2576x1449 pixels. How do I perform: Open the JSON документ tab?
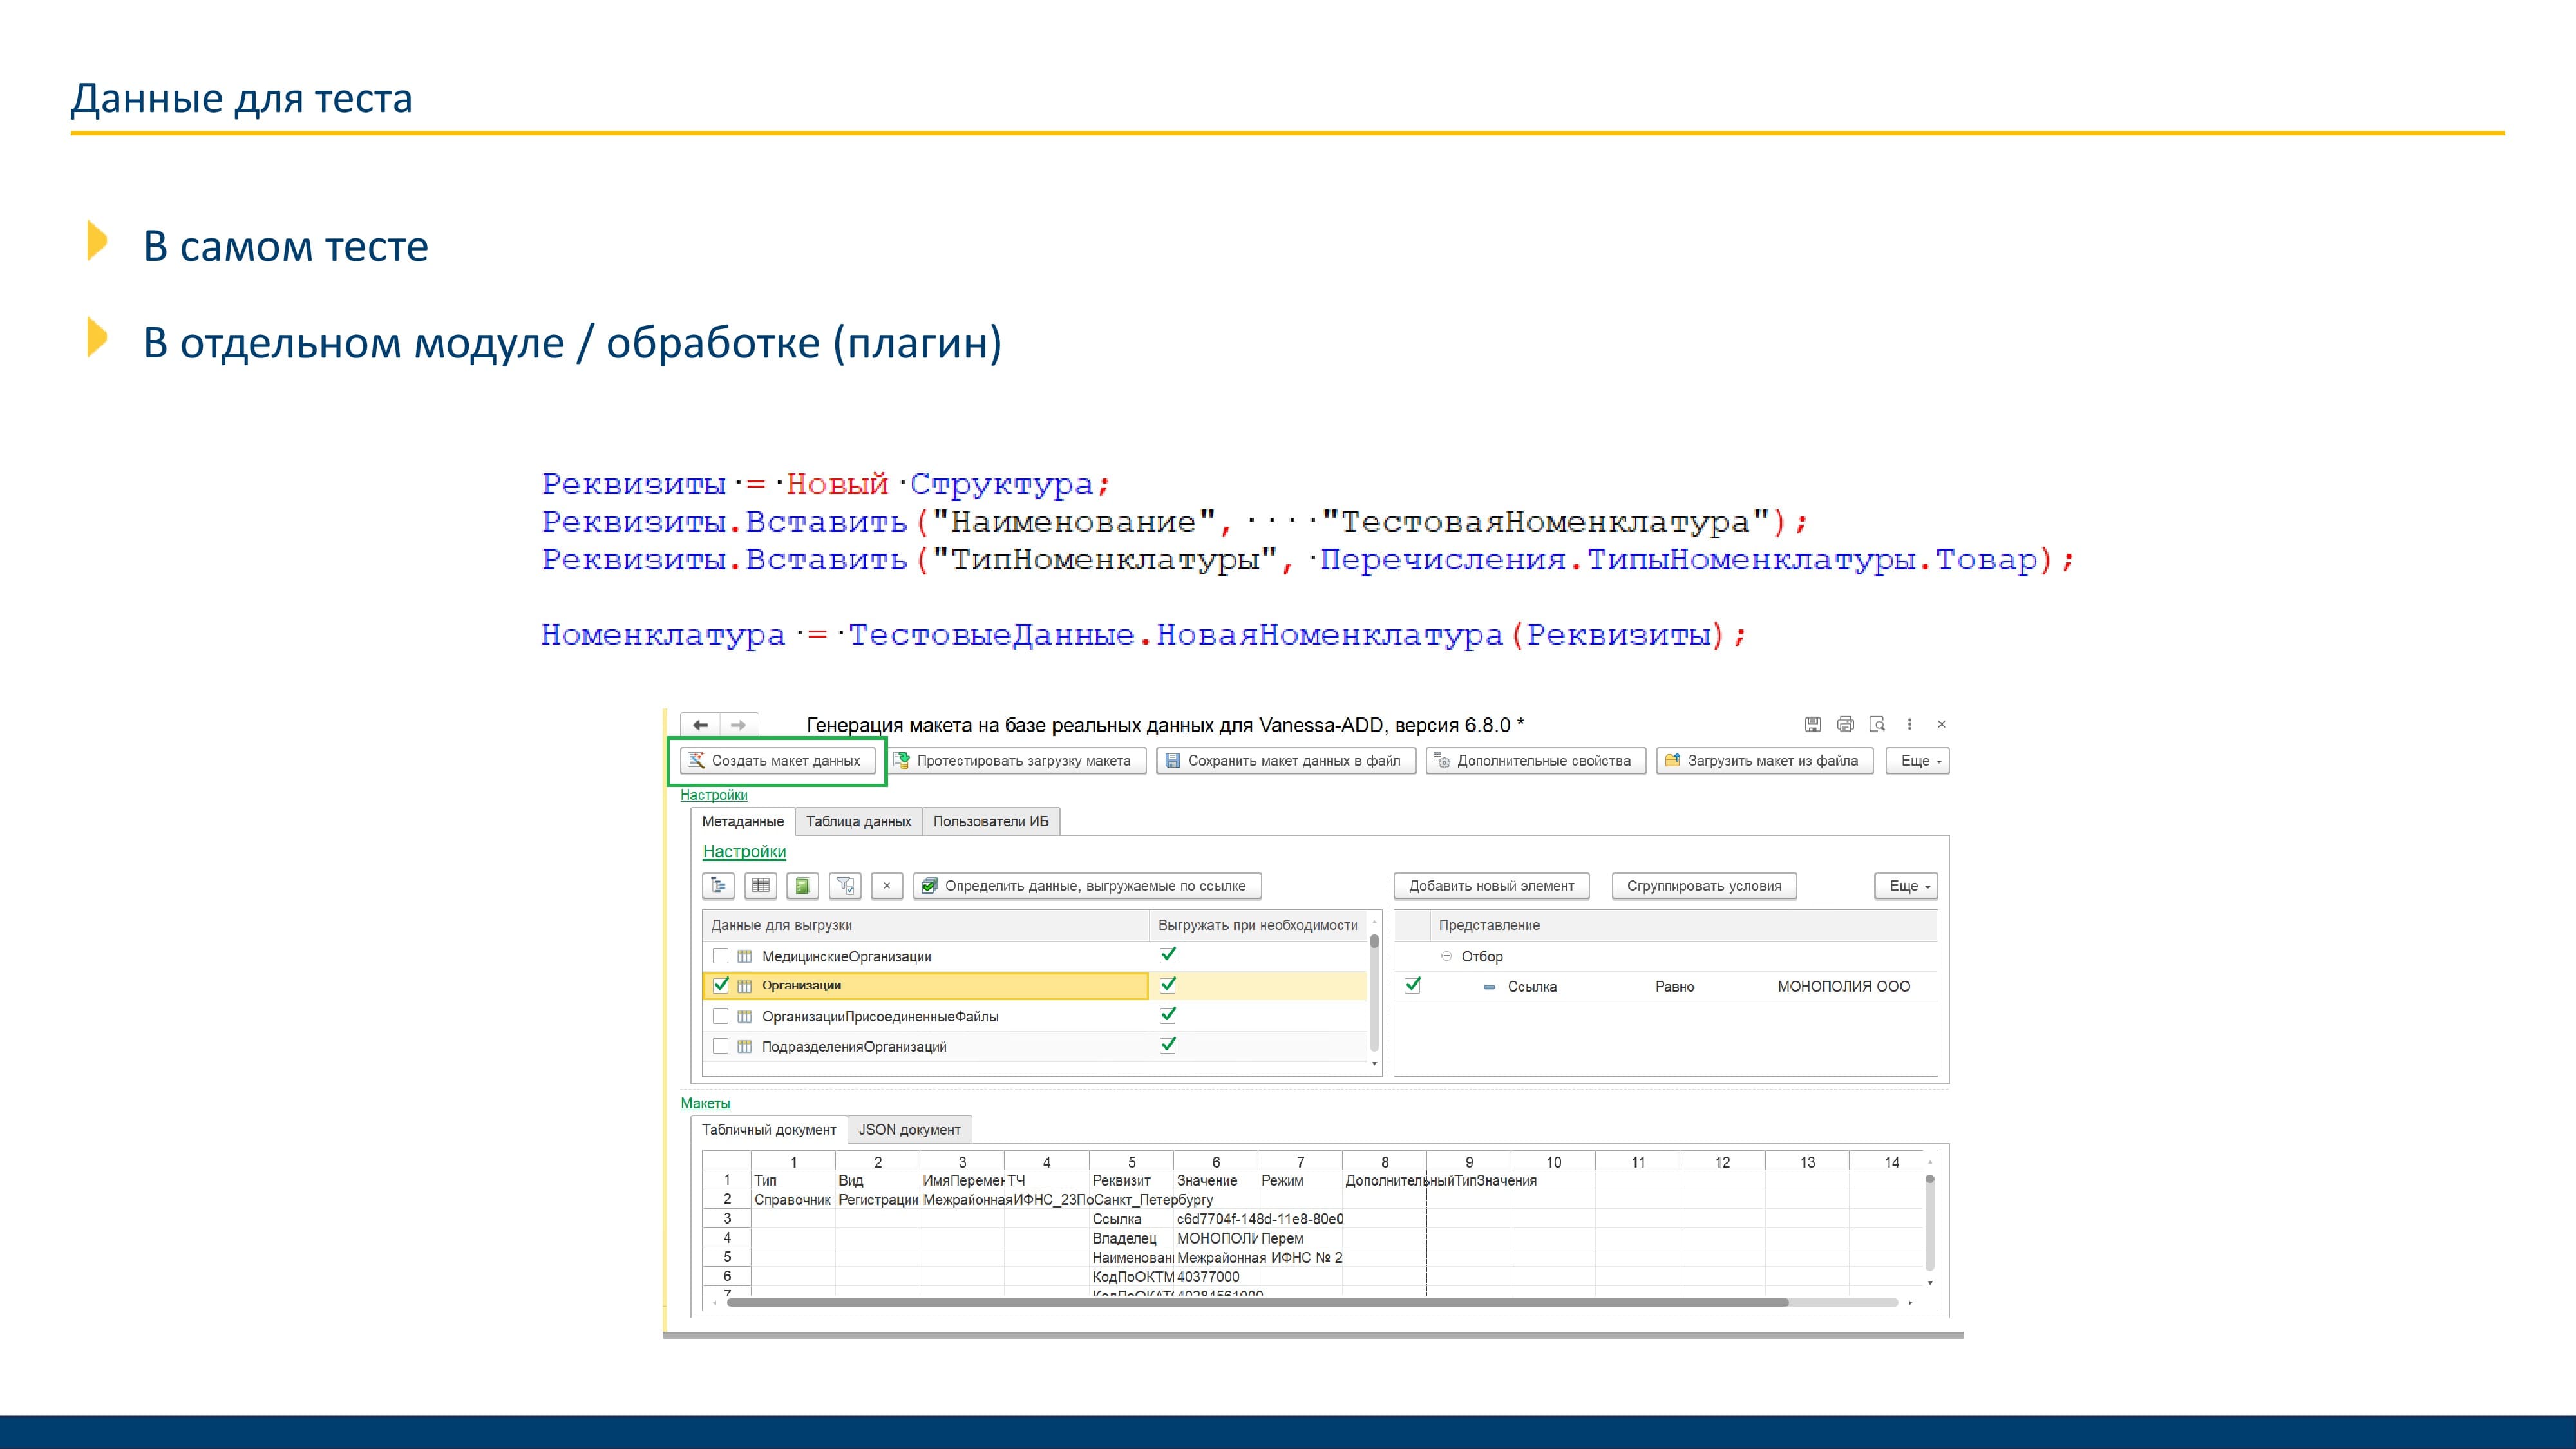tap(909, 1130)
